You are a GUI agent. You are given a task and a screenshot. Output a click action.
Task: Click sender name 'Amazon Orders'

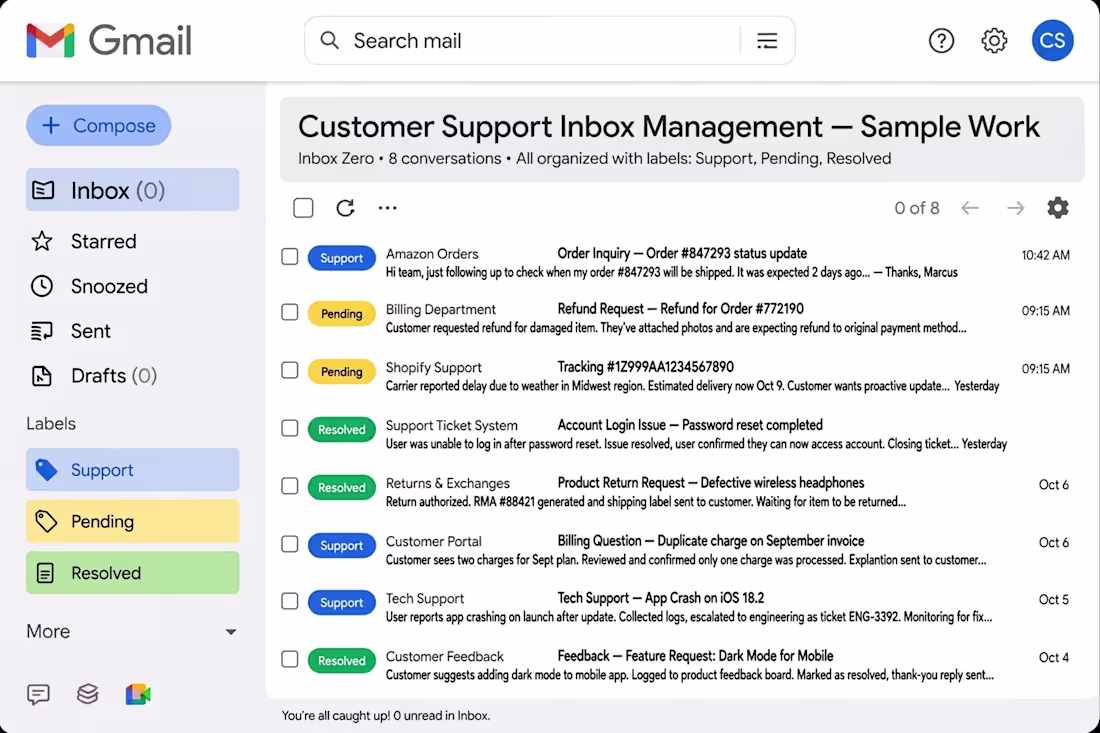coord(432,254)
